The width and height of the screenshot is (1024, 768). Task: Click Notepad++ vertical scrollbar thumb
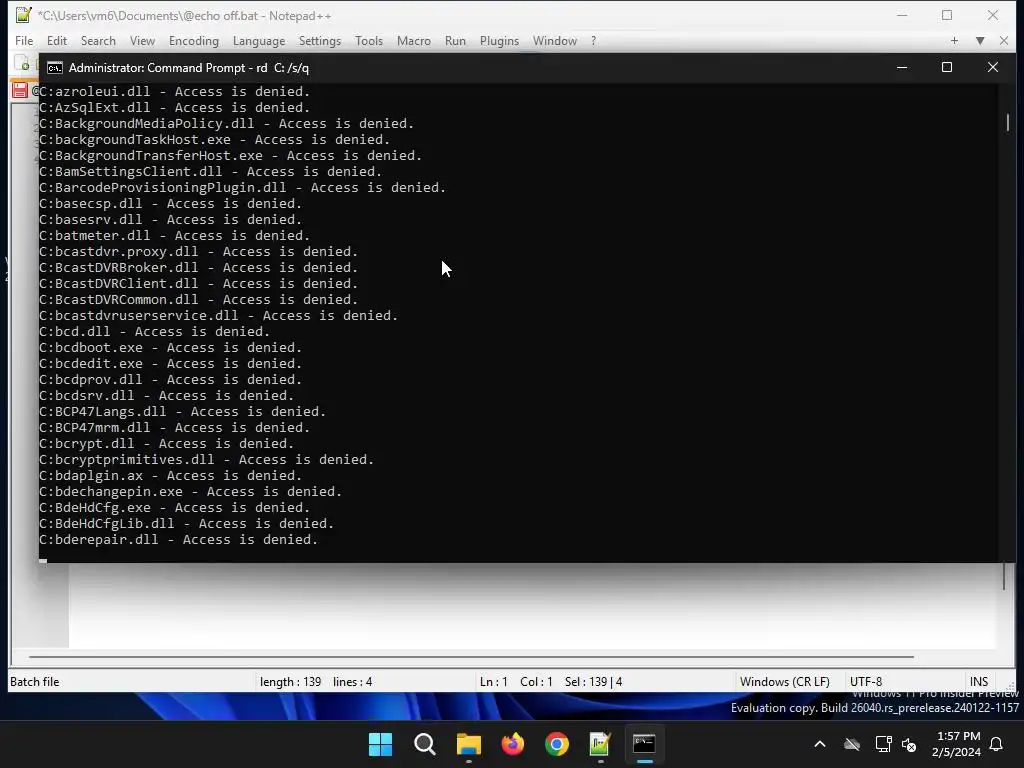(x=1004, y=576)
